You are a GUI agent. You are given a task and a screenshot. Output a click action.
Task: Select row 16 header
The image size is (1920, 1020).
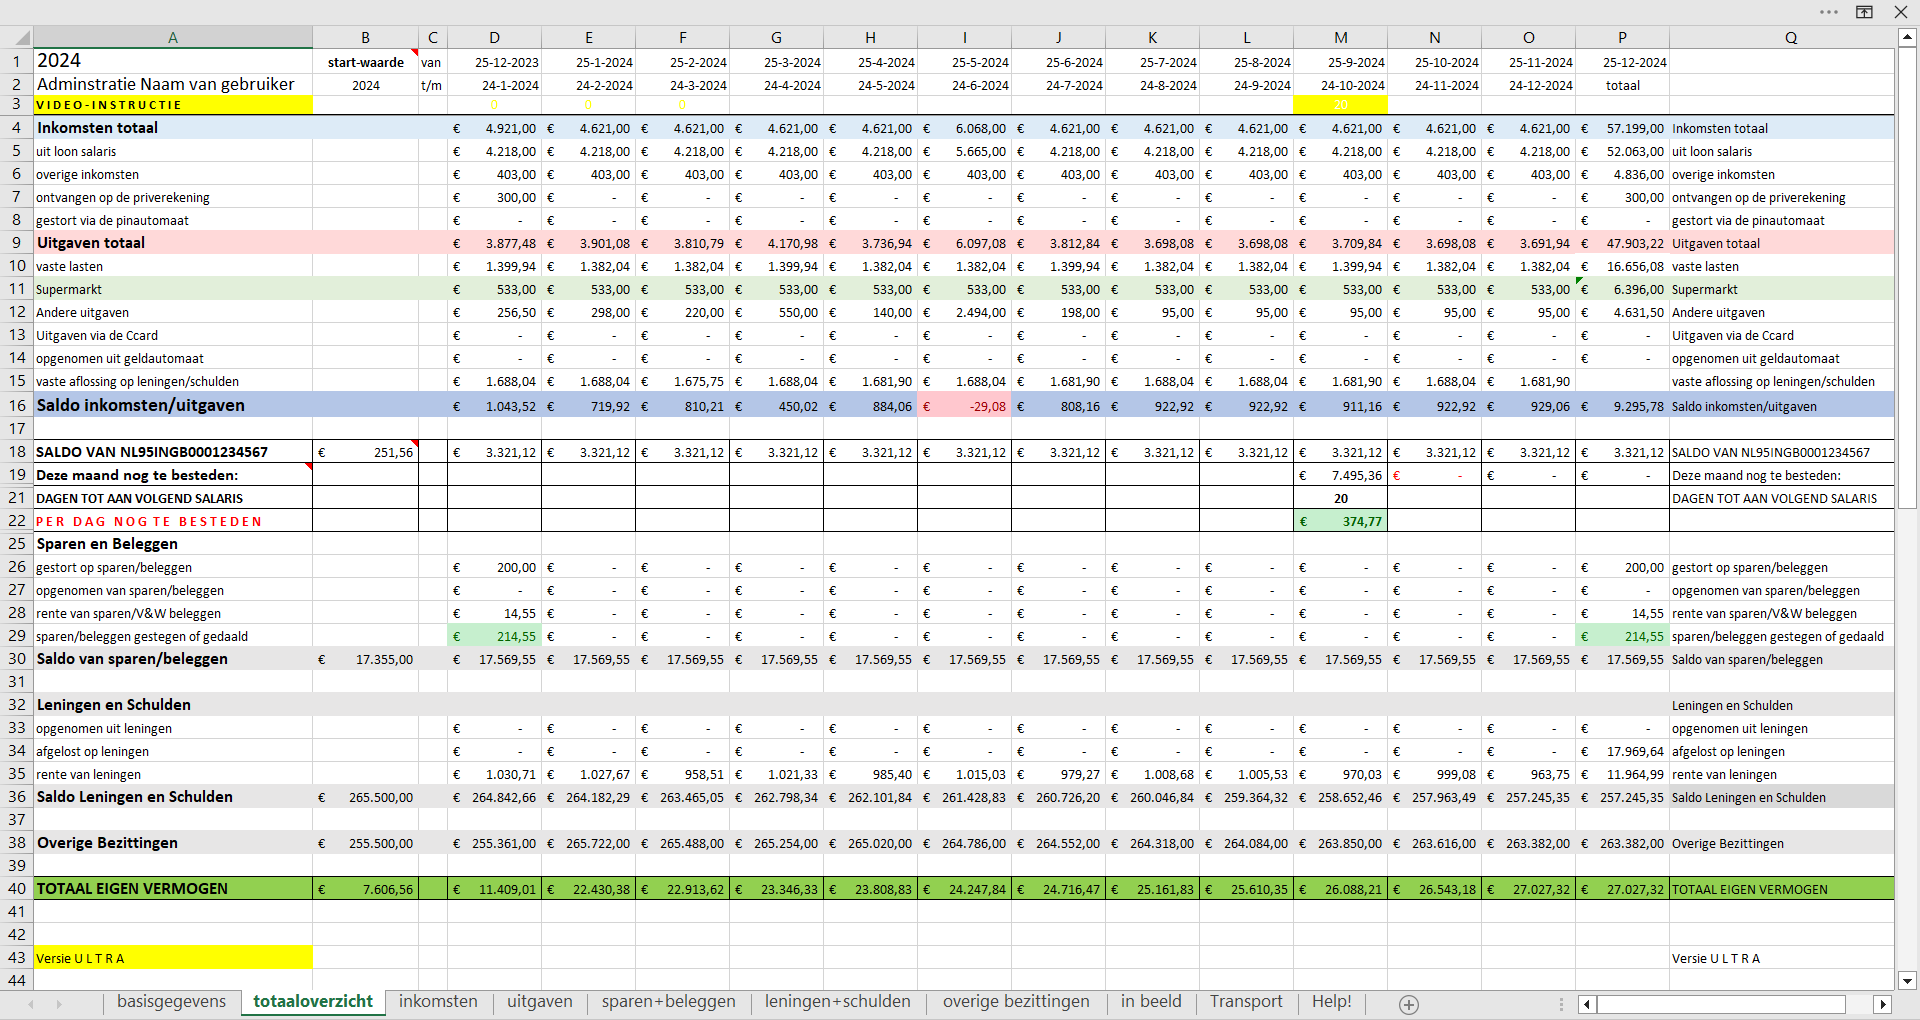17,405
